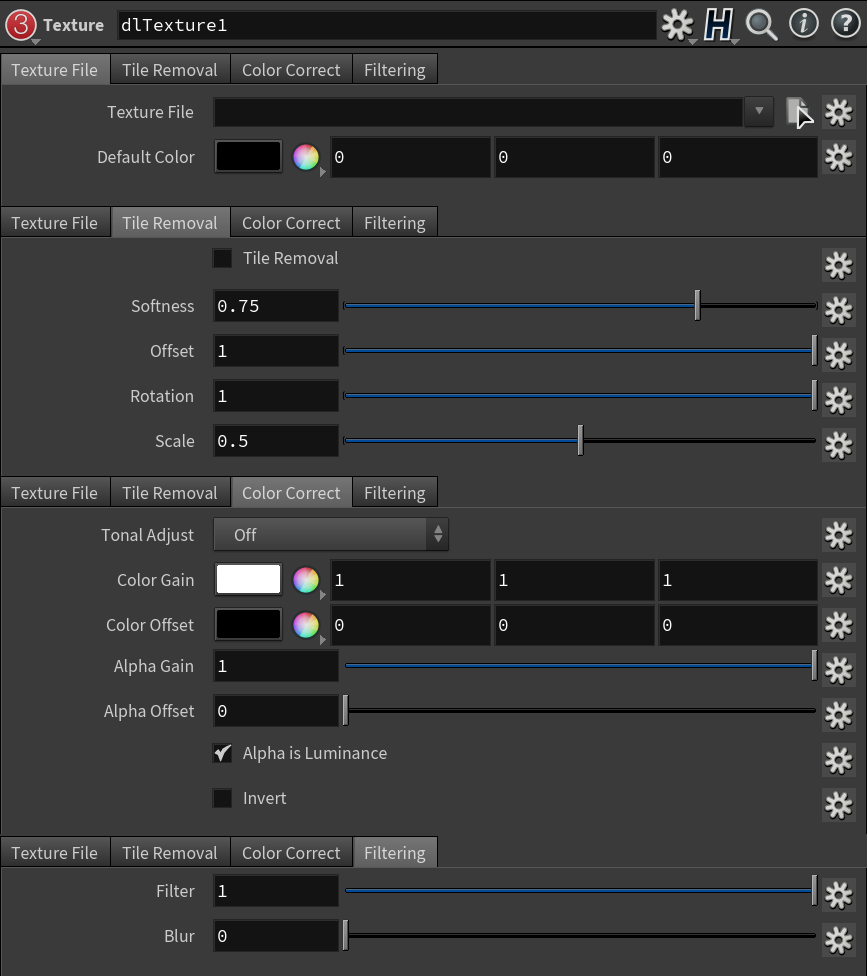Image resolution: width=867 pixels, height=976 pixels.
Task: Open the Tonal Adjust dropdown
Action: coord(331,535)
